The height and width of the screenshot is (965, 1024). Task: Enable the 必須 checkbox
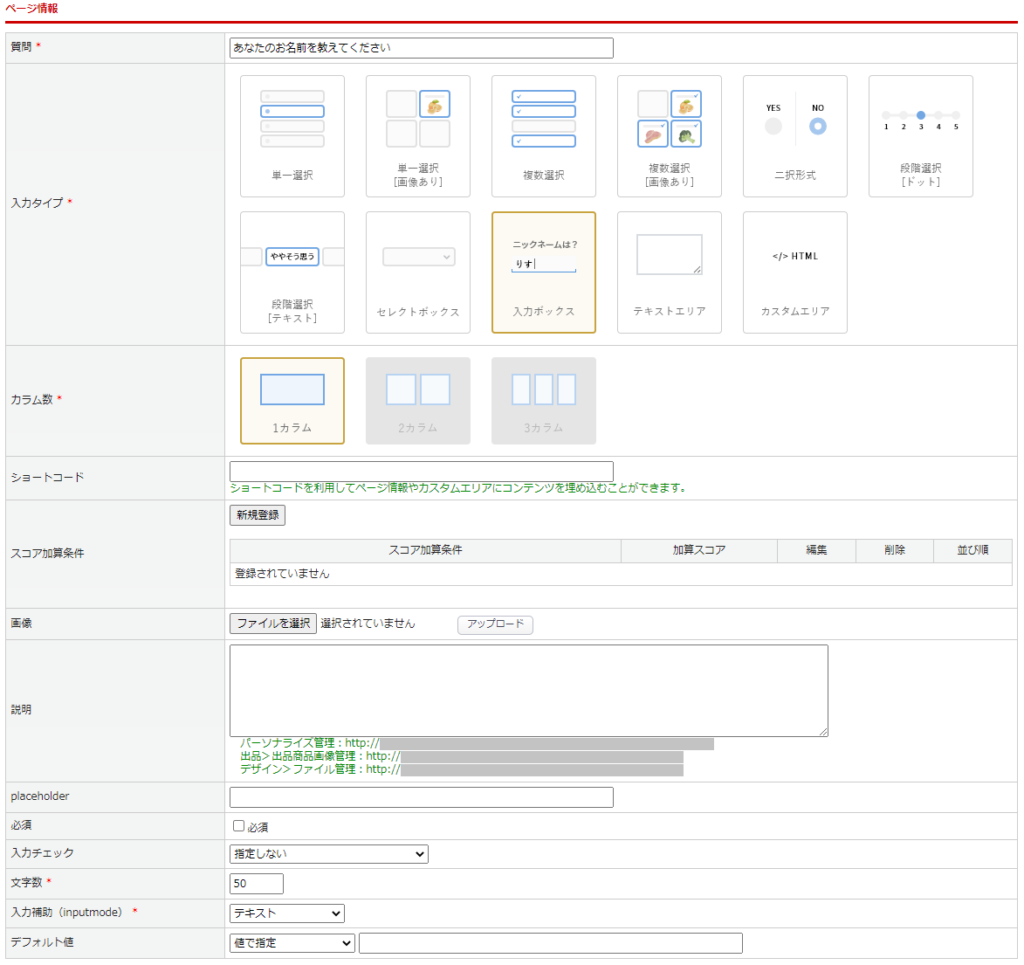pos(238,826)
